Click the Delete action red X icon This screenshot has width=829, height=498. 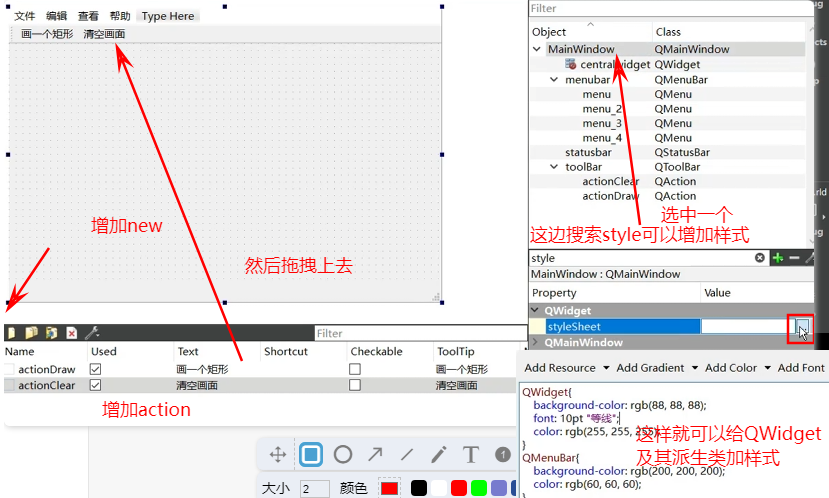click(71, 333)
